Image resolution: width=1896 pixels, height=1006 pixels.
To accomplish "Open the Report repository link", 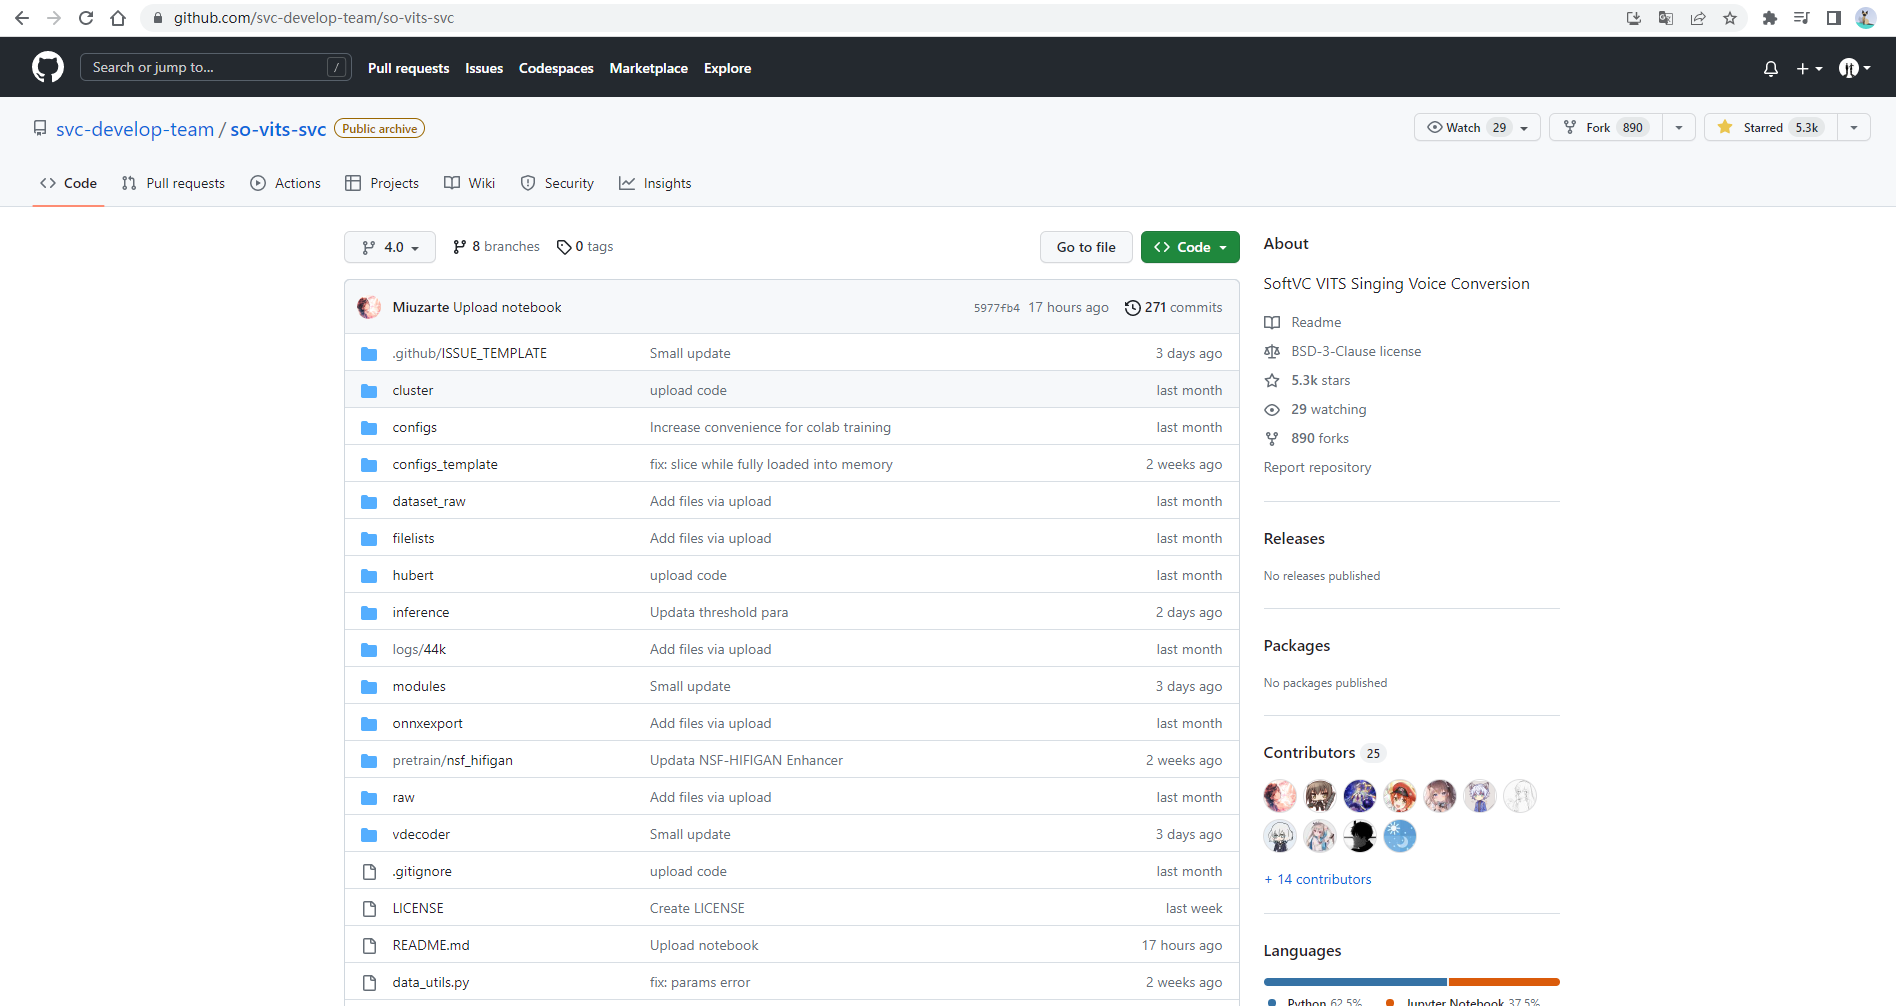I will pyautogui.click(x=1317, y=468).
